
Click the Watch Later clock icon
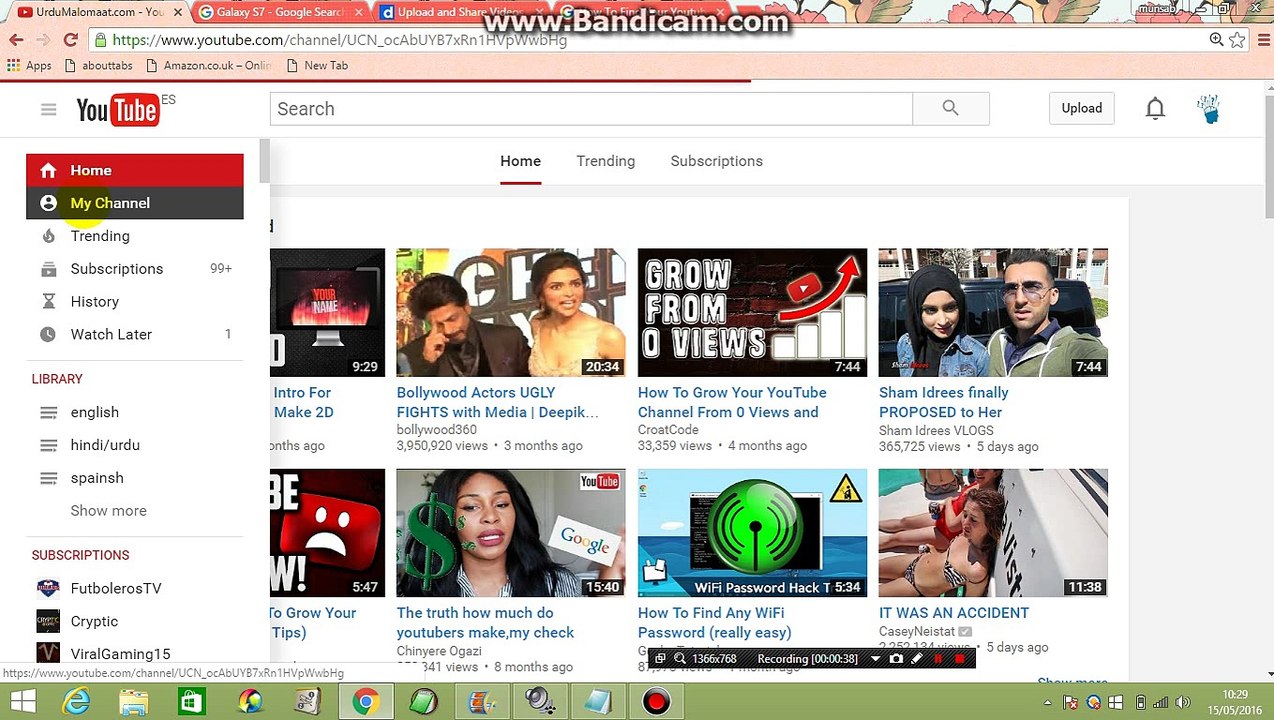pos(48,335)
